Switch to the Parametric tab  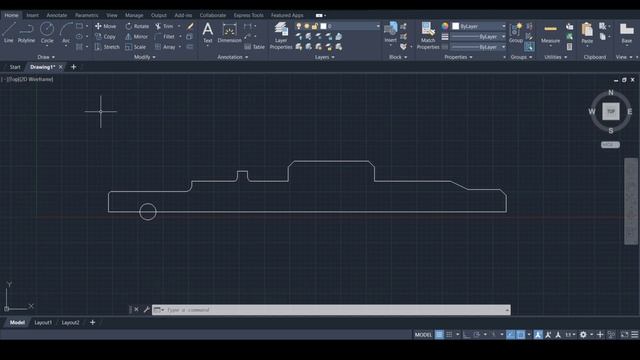pyautogui.click(x=86, y=15)
